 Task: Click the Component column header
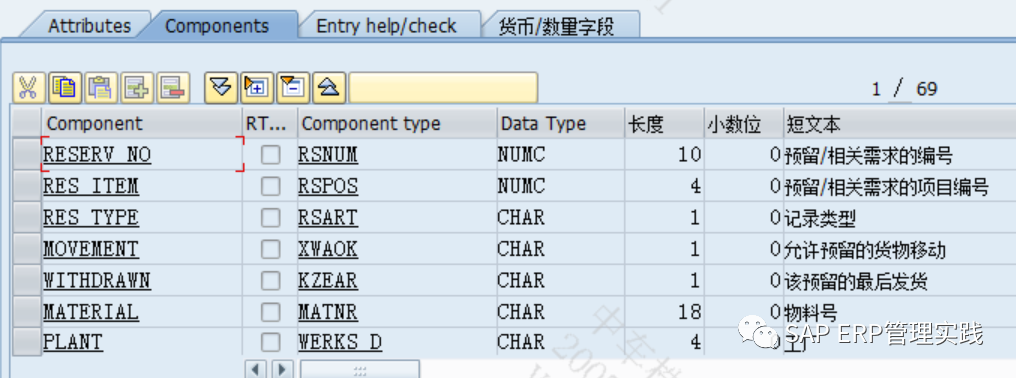pyautogui.click(x=142, y=123)
